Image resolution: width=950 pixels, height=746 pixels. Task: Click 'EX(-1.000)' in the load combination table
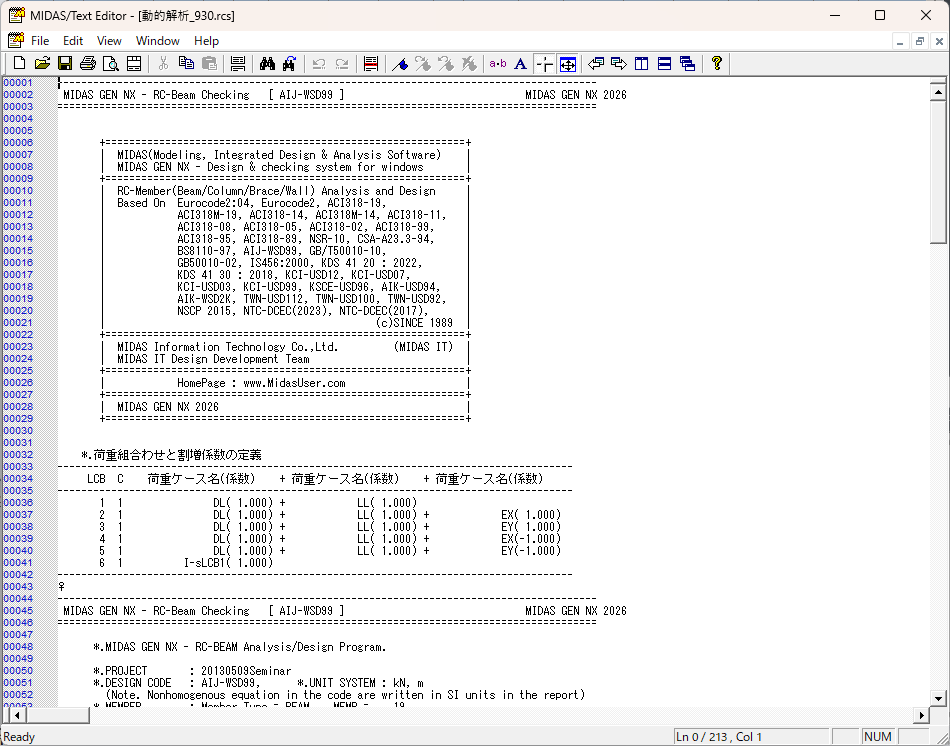(531, 539)
